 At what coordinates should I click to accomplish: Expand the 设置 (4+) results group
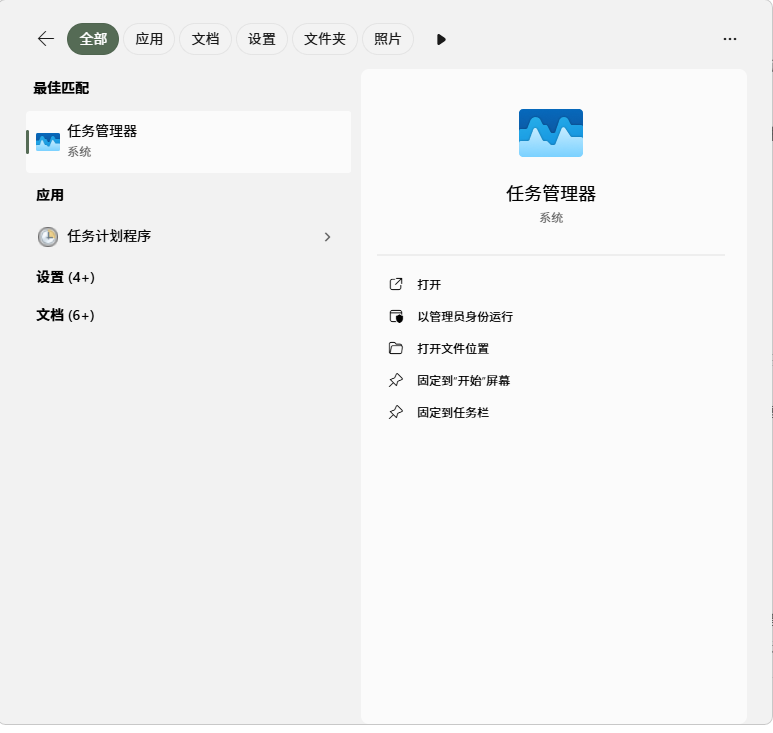click(66, 277)
